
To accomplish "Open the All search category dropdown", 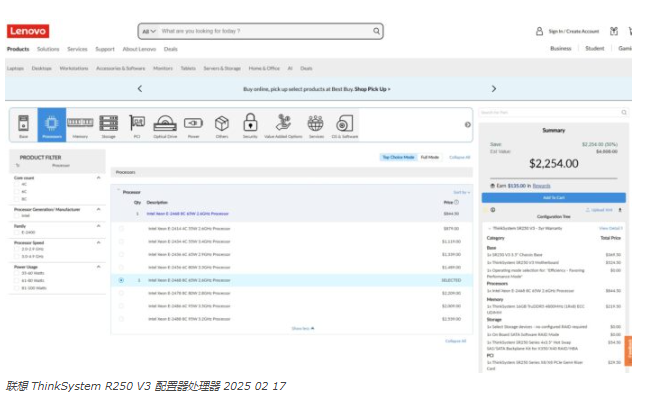I will click(x=149, y=31).
